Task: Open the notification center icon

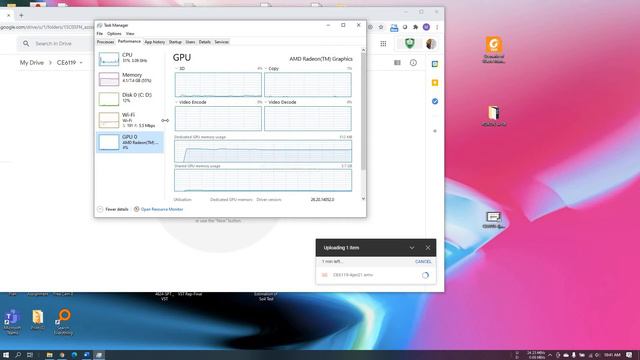Action: point(629,355)
